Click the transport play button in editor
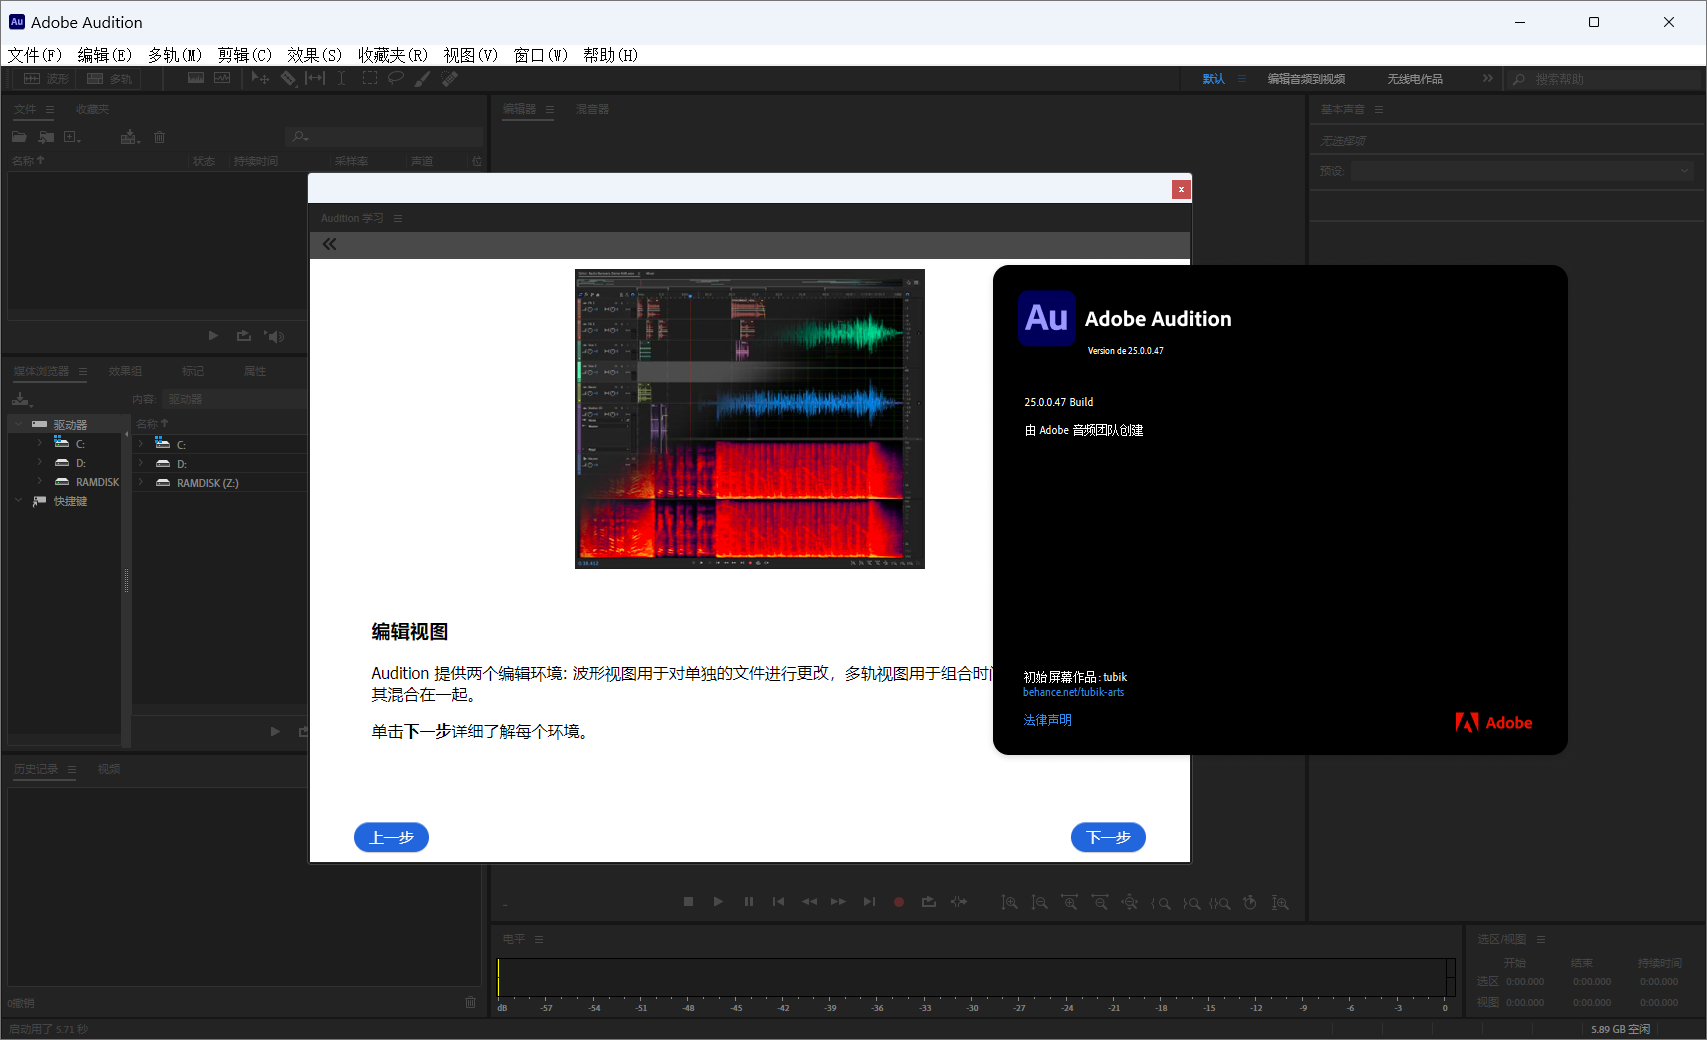 [x=718, y=902]
